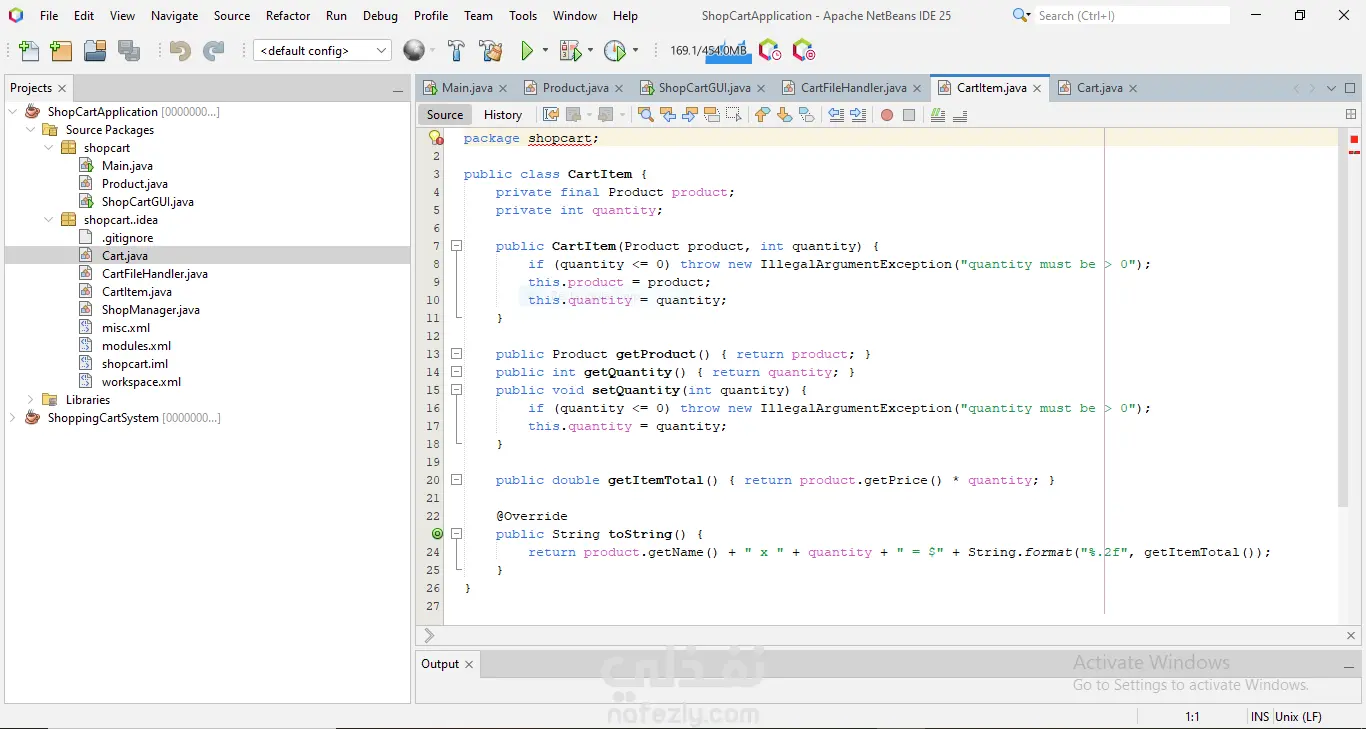The height and width of the screenshot is (729, 1366).
Task: Toggle the rectangular selection icon
Action: (x=733, y=115)
